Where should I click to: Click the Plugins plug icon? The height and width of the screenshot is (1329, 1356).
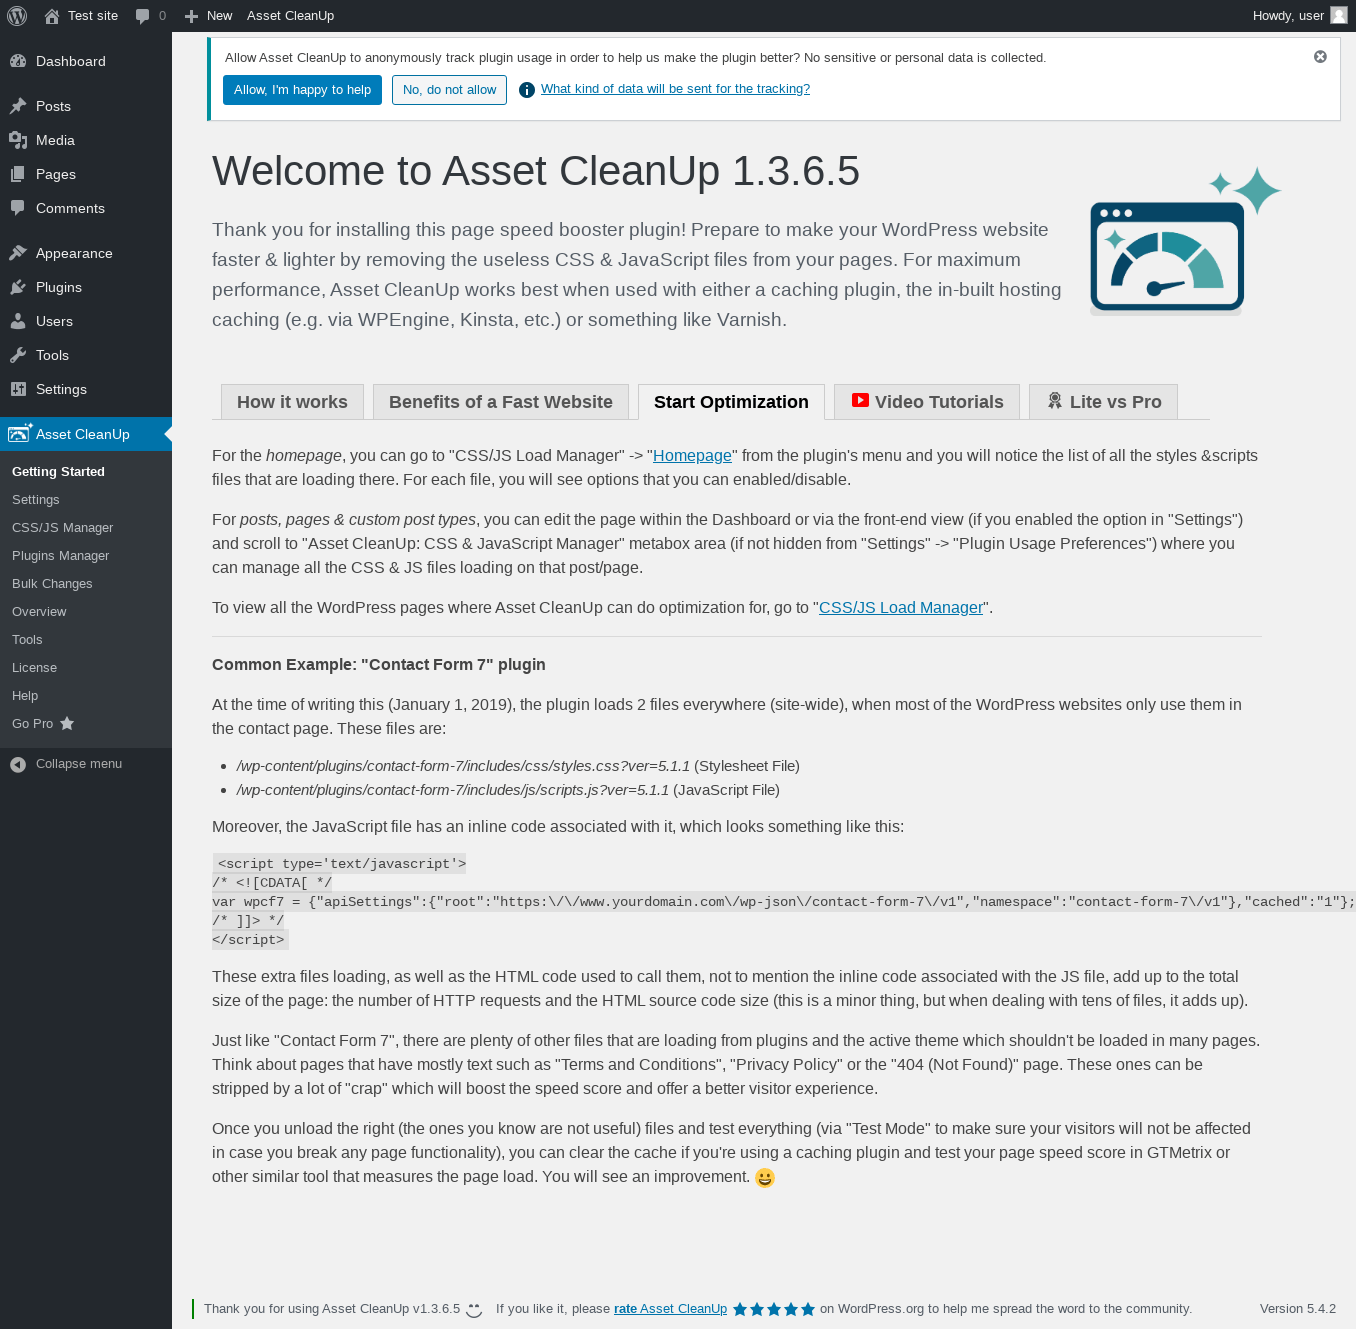point(18,287)
